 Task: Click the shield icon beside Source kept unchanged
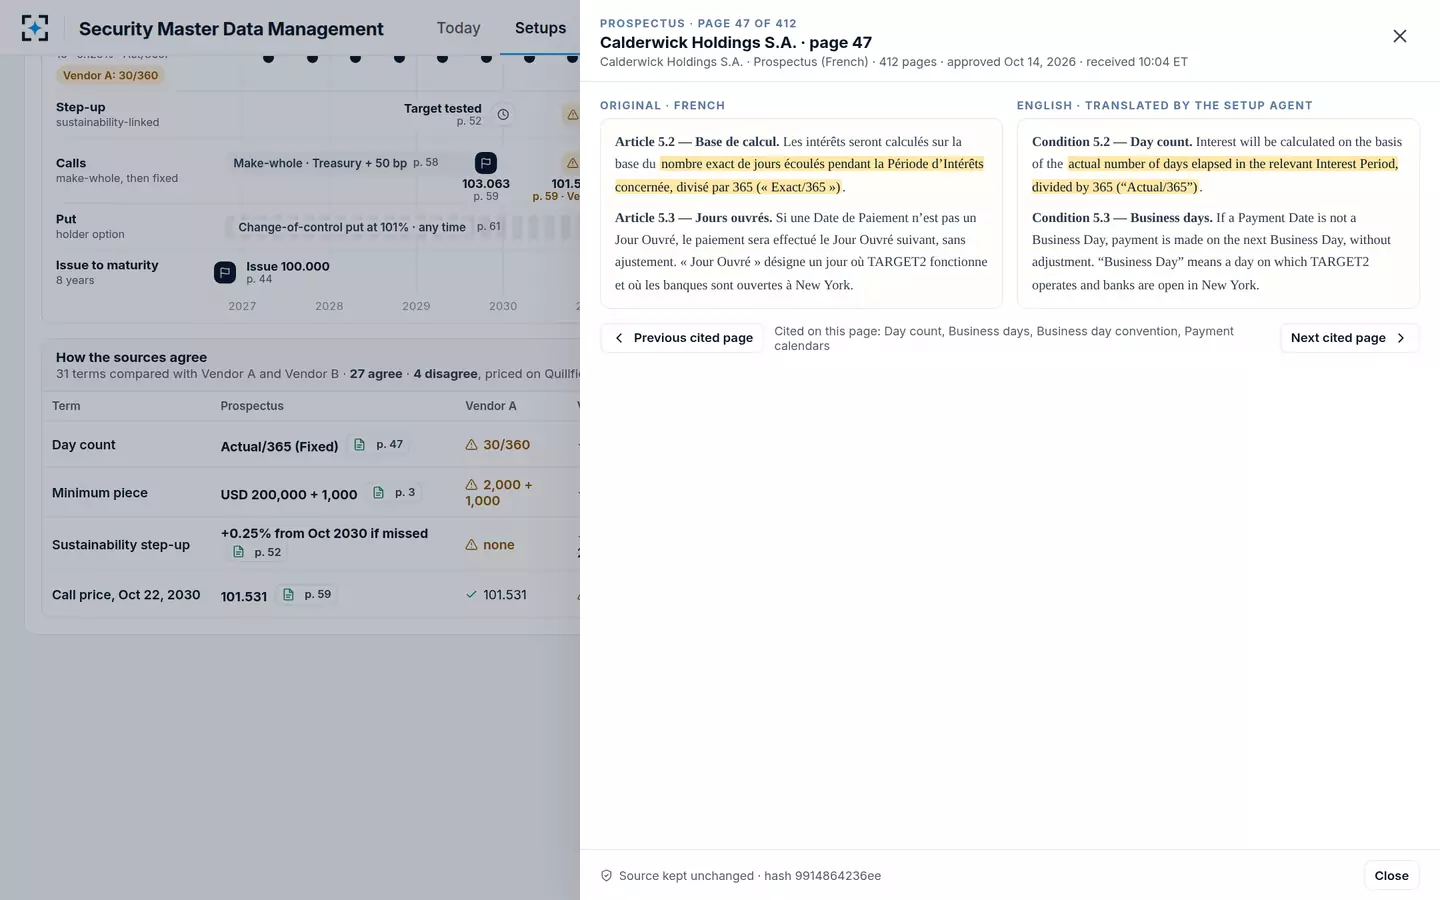click(606, 876)
